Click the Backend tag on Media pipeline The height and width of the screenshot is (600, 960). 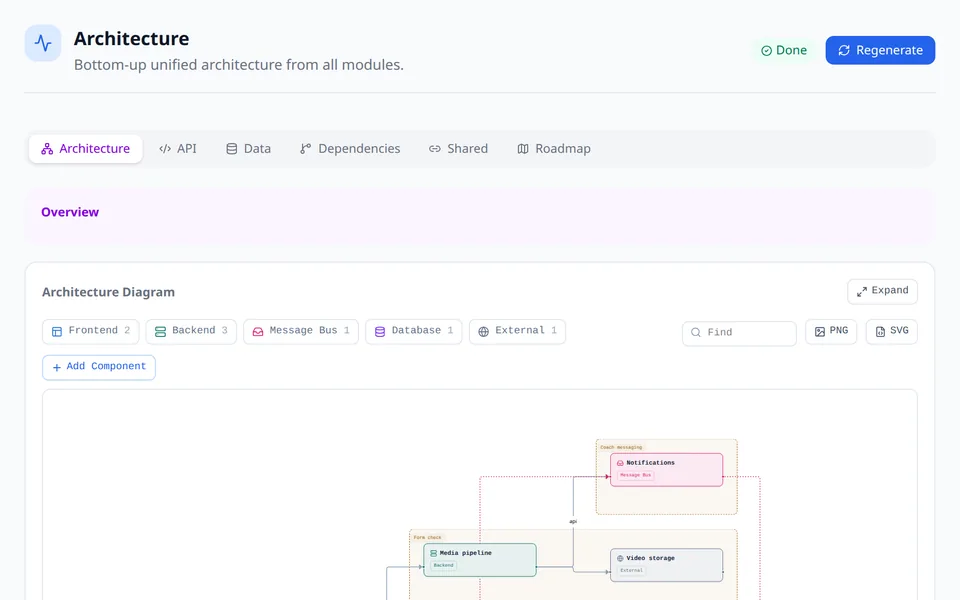[444, 565]
